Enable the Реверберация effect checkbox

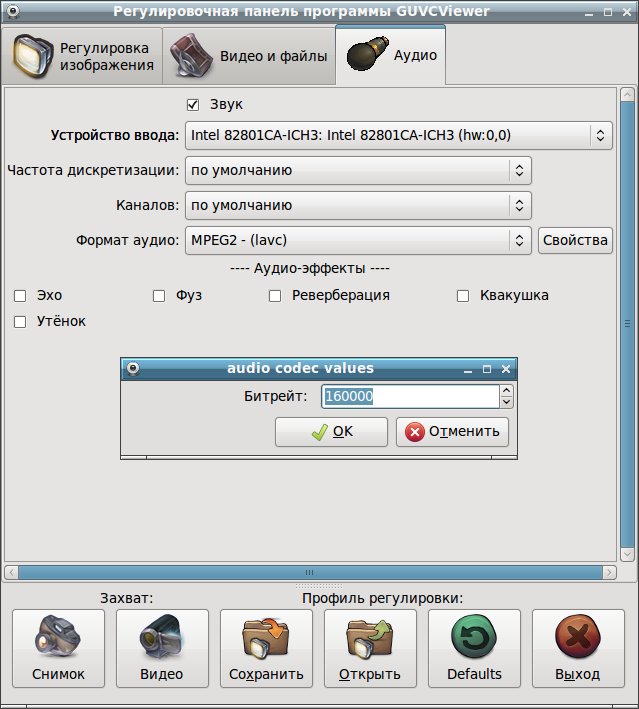coord(275,296)
